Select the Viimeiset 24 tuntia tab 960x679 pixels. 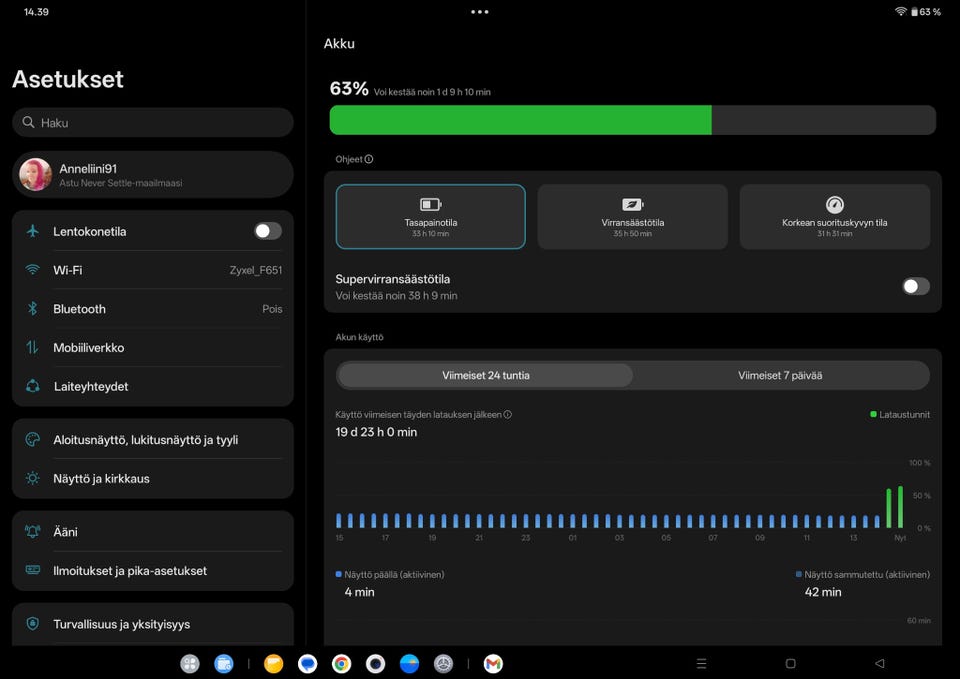pyautogui.click(x=486, y=375)
